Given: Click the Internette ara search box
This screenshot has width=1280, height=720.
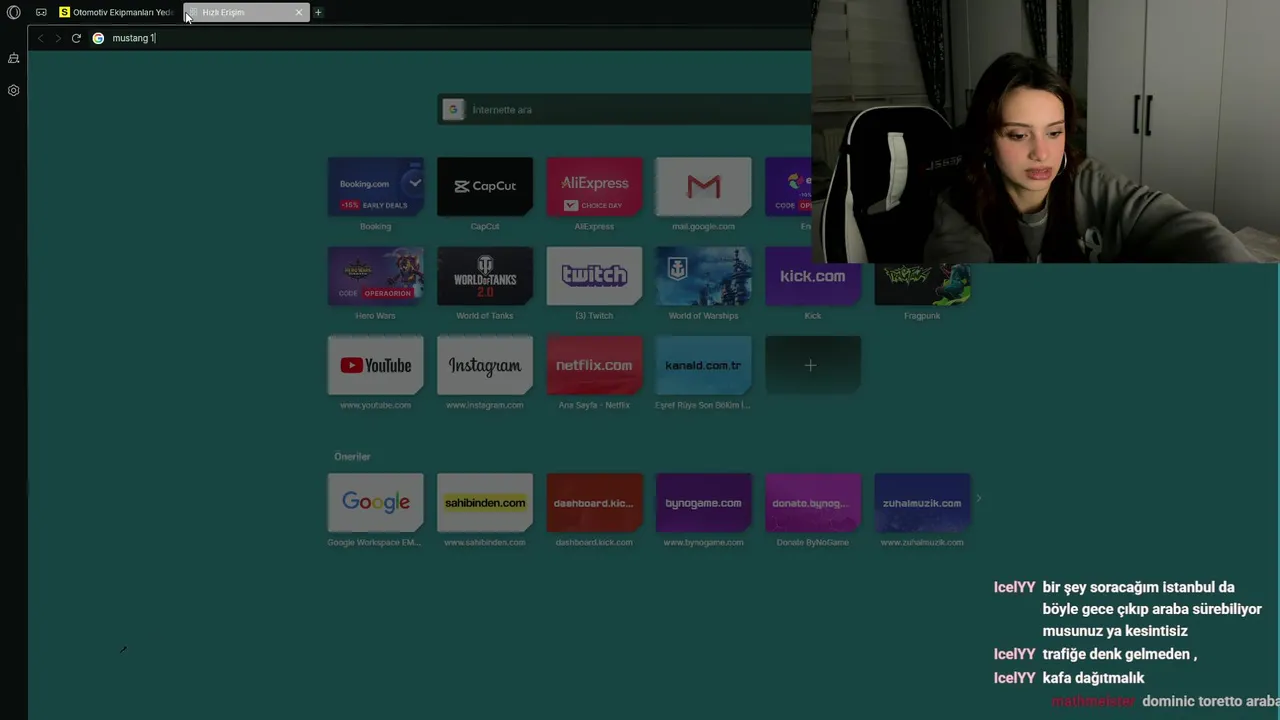Looking at the screenshot, I should pos(625,110).
